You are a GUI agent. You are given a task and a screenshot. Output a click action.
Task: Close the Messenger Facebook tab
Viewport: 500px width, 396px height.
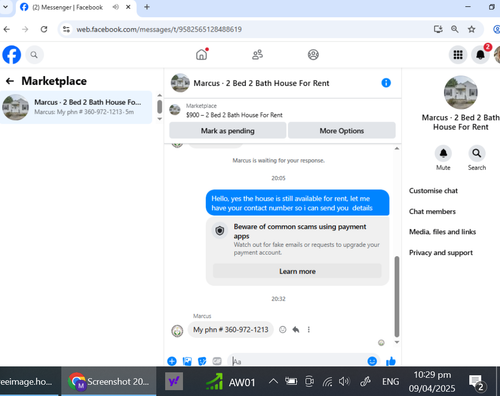[128, 7]
